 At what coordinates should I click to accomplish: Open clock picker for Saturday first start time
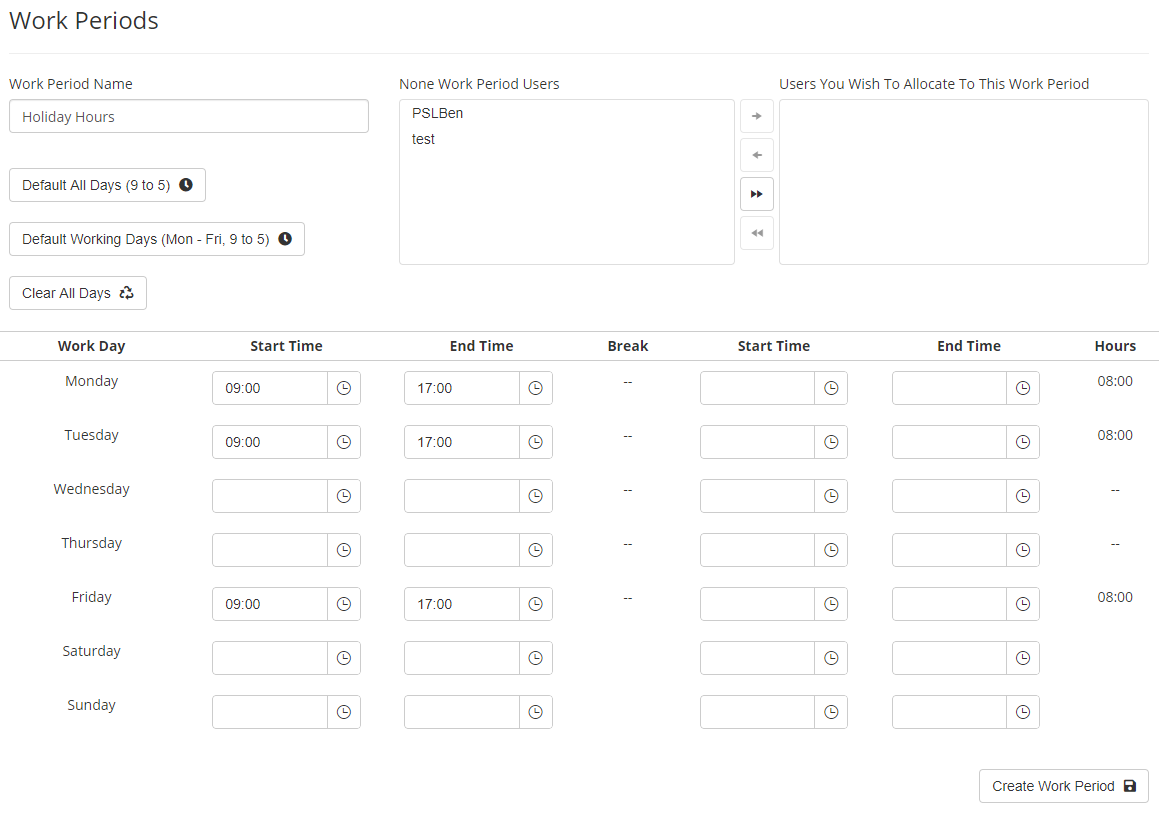(344, 658)
